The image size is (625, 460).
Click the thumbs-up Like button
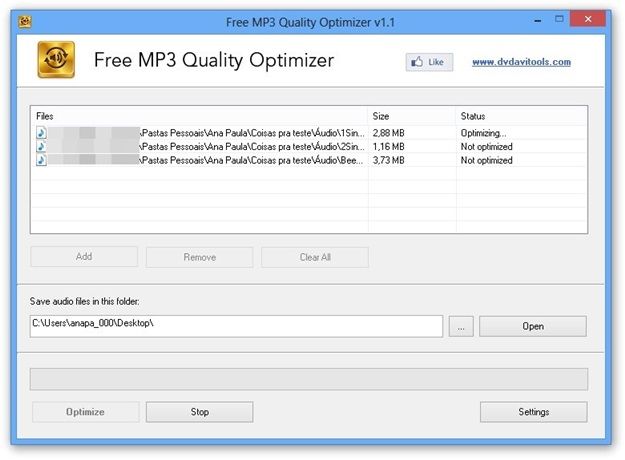pos(429,62)
